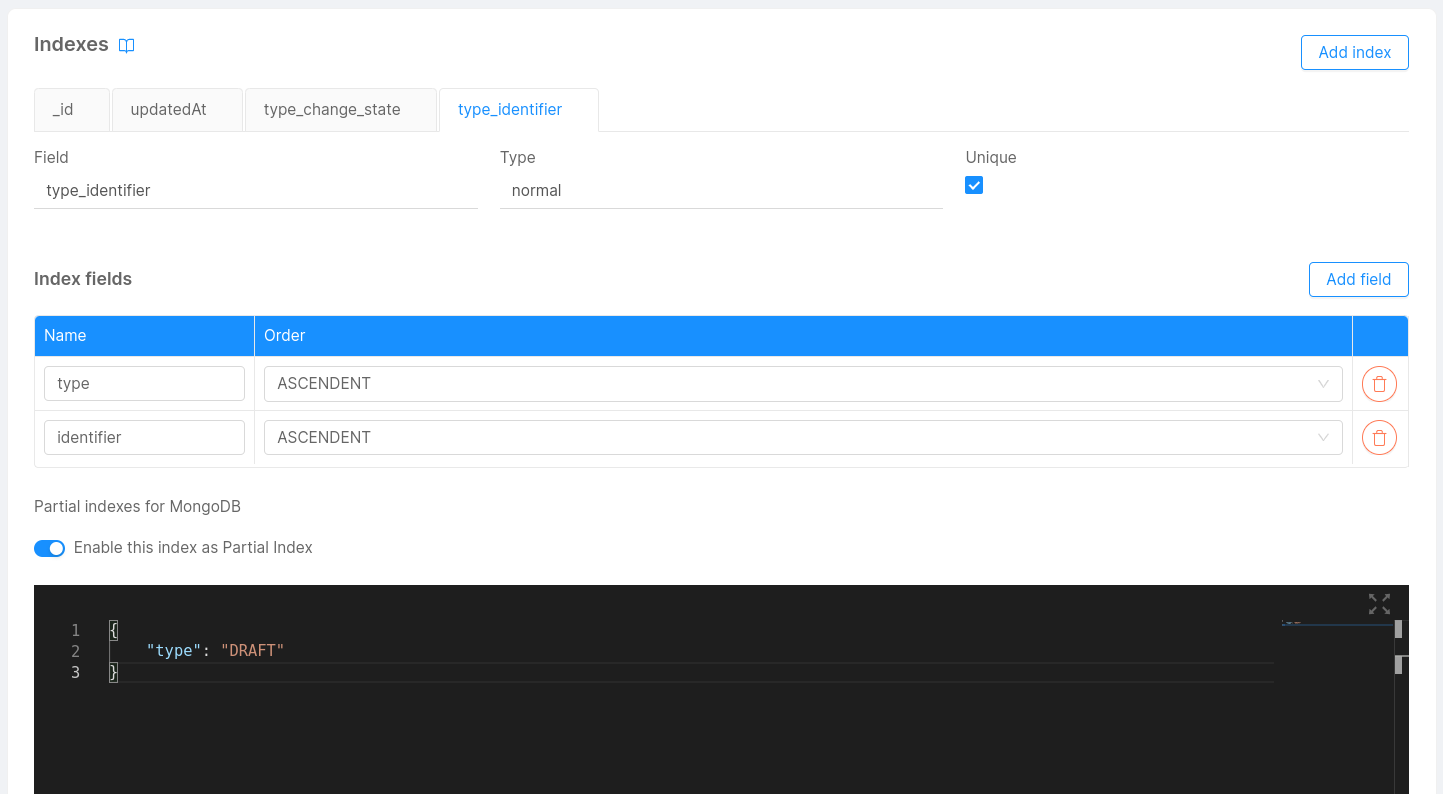The image size is (1443, 794).
Task: Expand the code editor to fullscreen
Action: point(1379,604)
